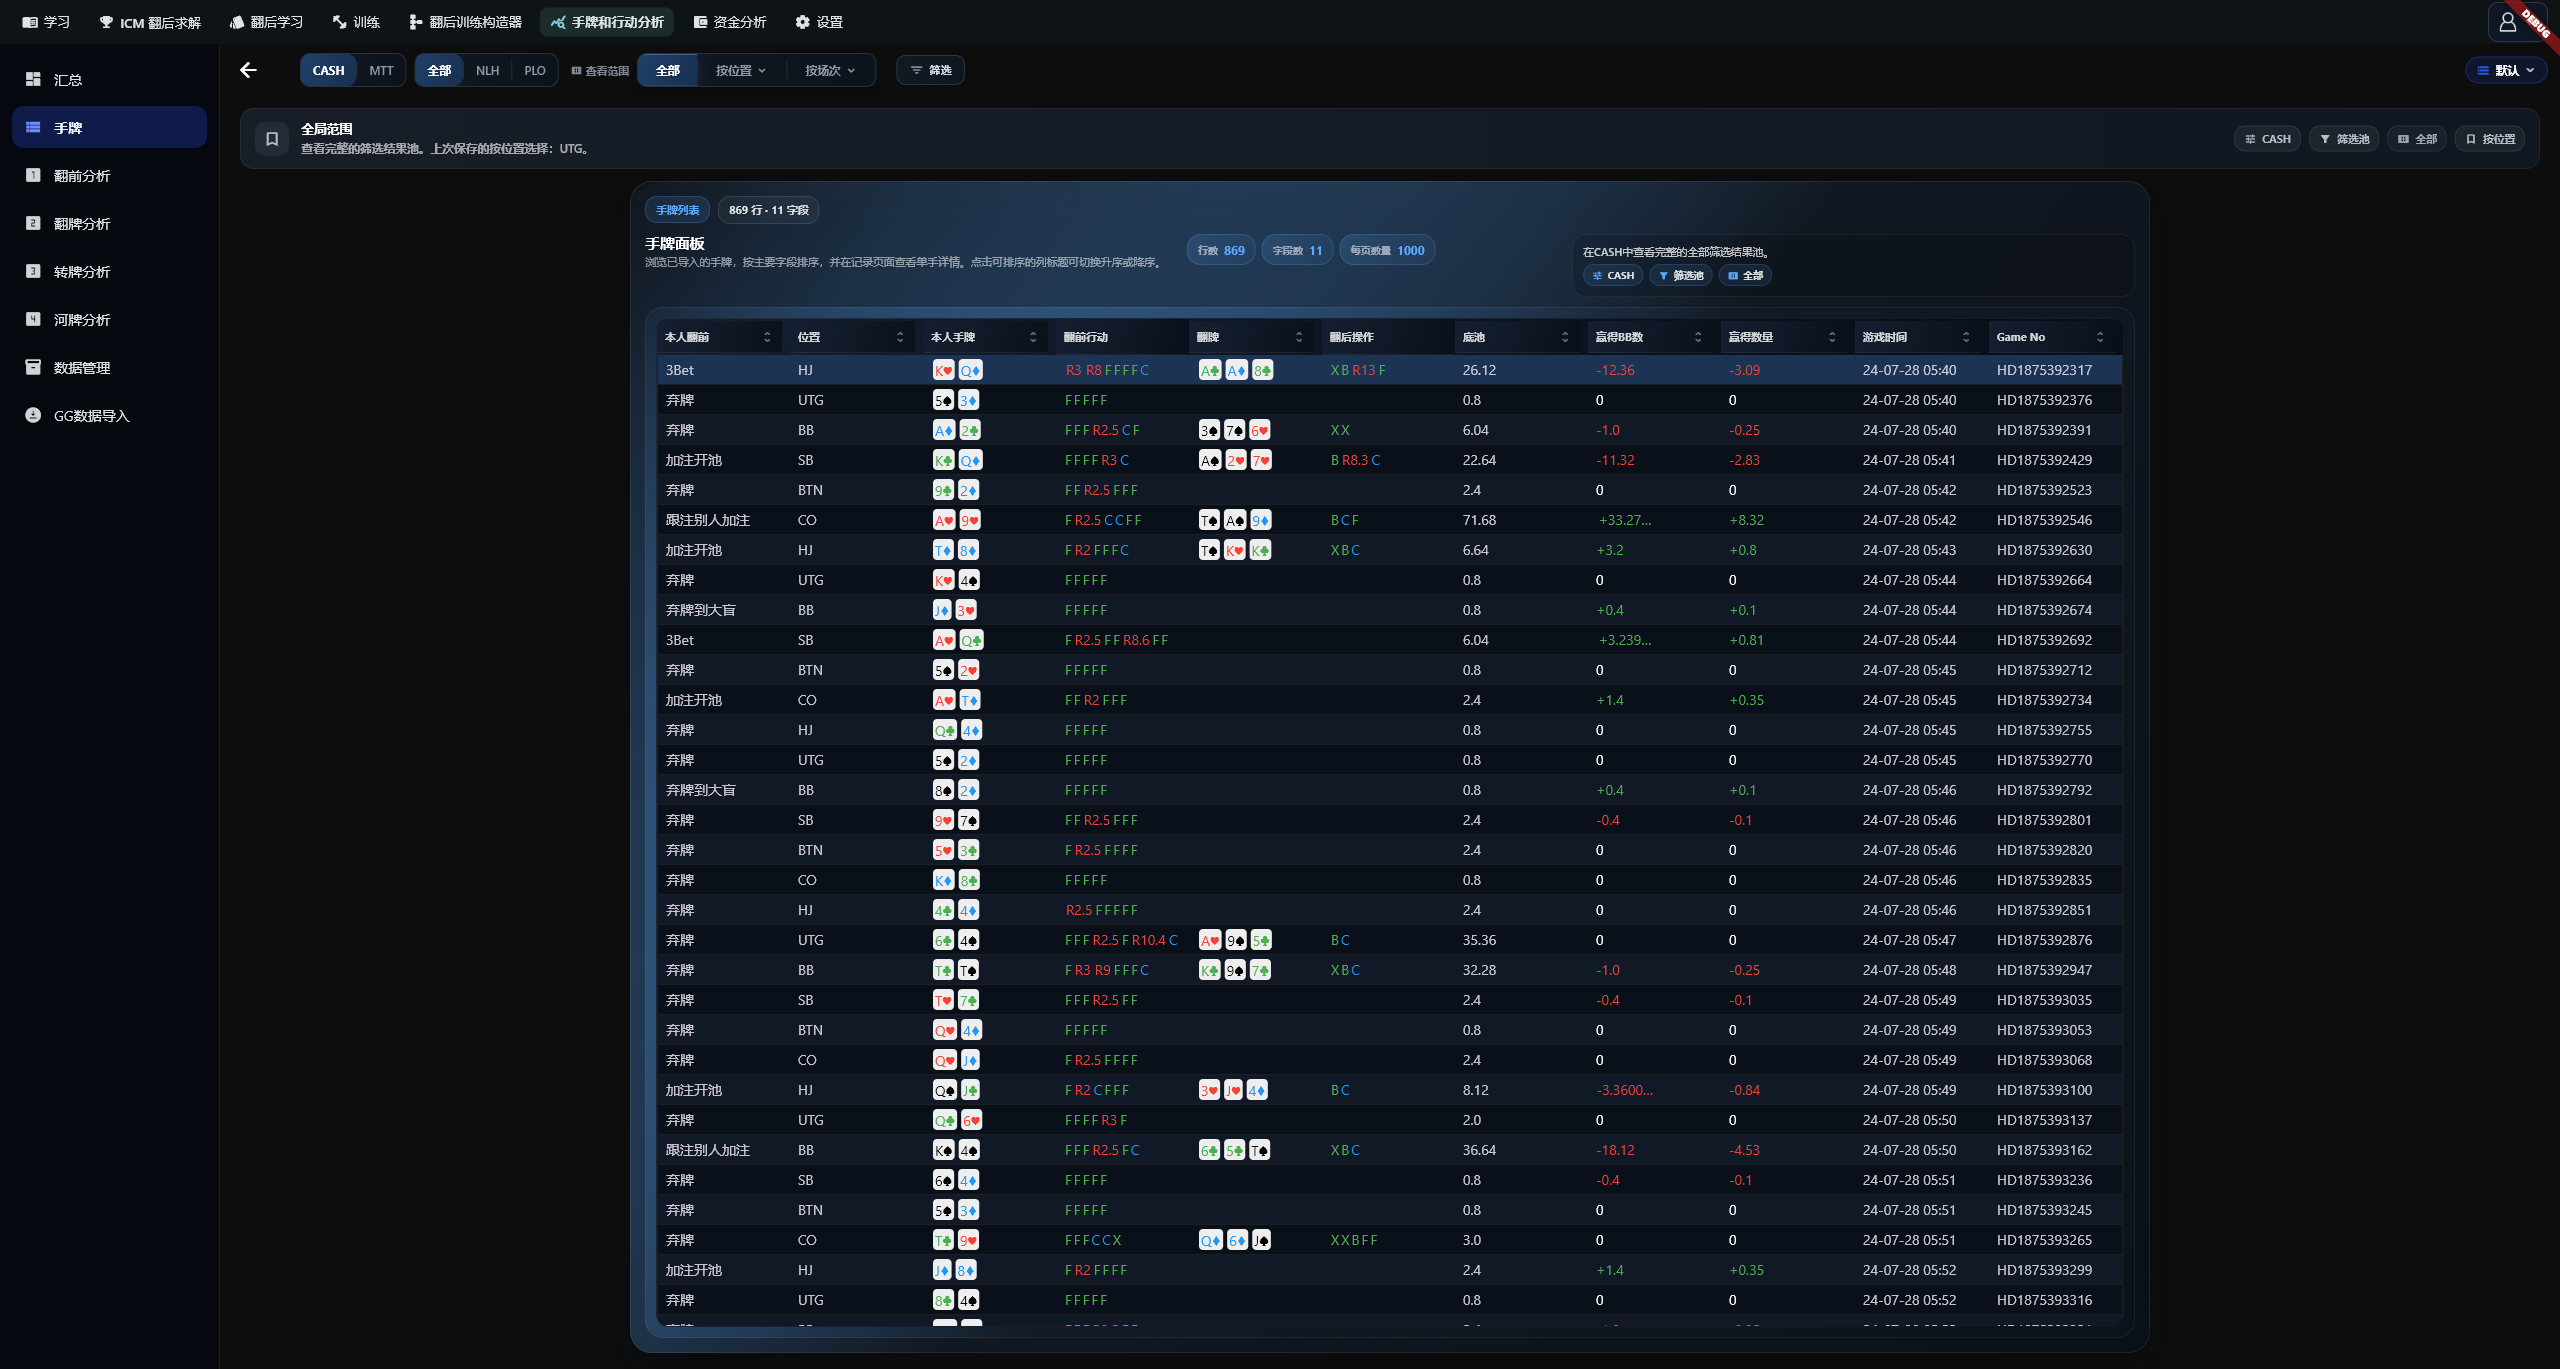Click the 查看范围 icon label
Screen dimensions: 2560x1369
(x=600, y=71)
